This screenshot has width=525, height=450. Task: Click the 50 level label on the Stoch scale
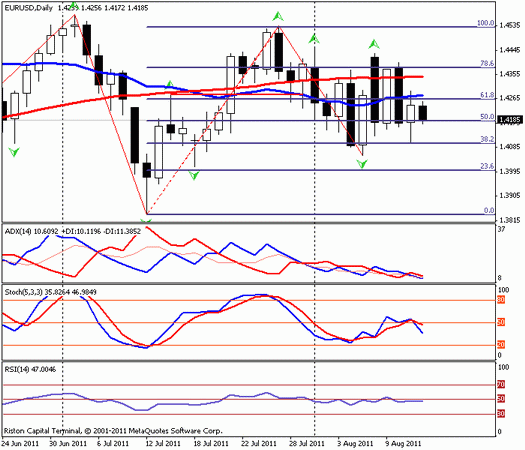(501, 322)
